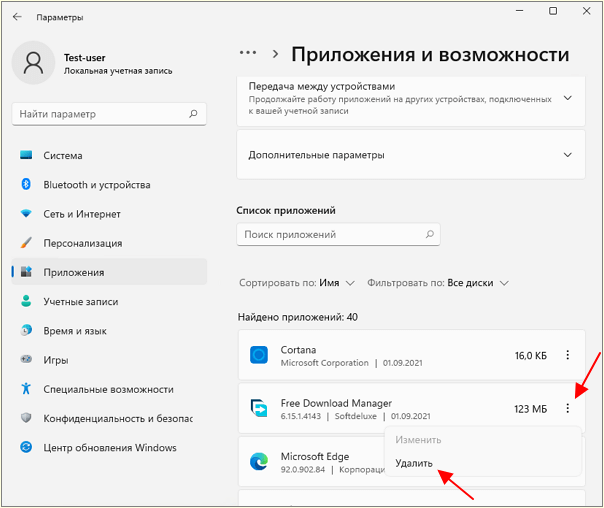Screen dimensions: 604x508
Task: Open Конфиденциальность и безопасность section
Action: 109,418
